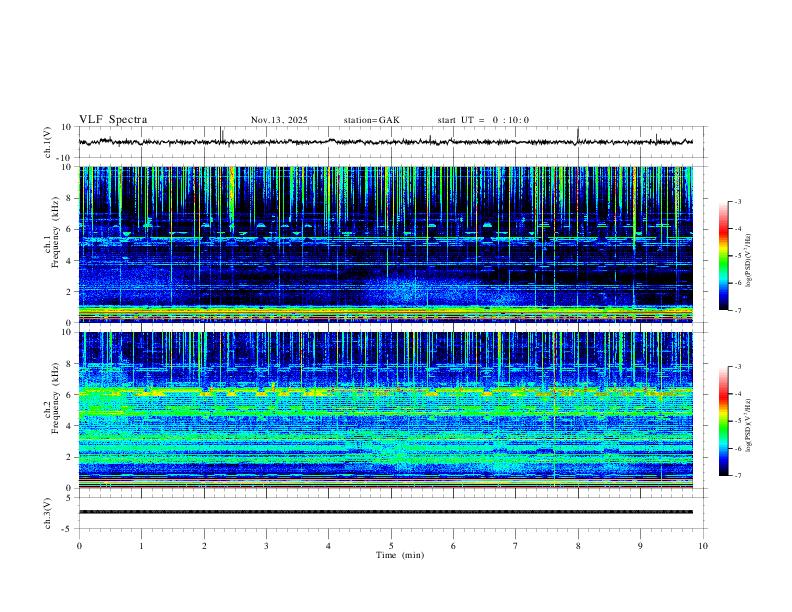The image size is (792, 612).
Task: Click the ch.2 colorbar 'log(PSD)(V²/Hz)' label
Action: (748, 425)
